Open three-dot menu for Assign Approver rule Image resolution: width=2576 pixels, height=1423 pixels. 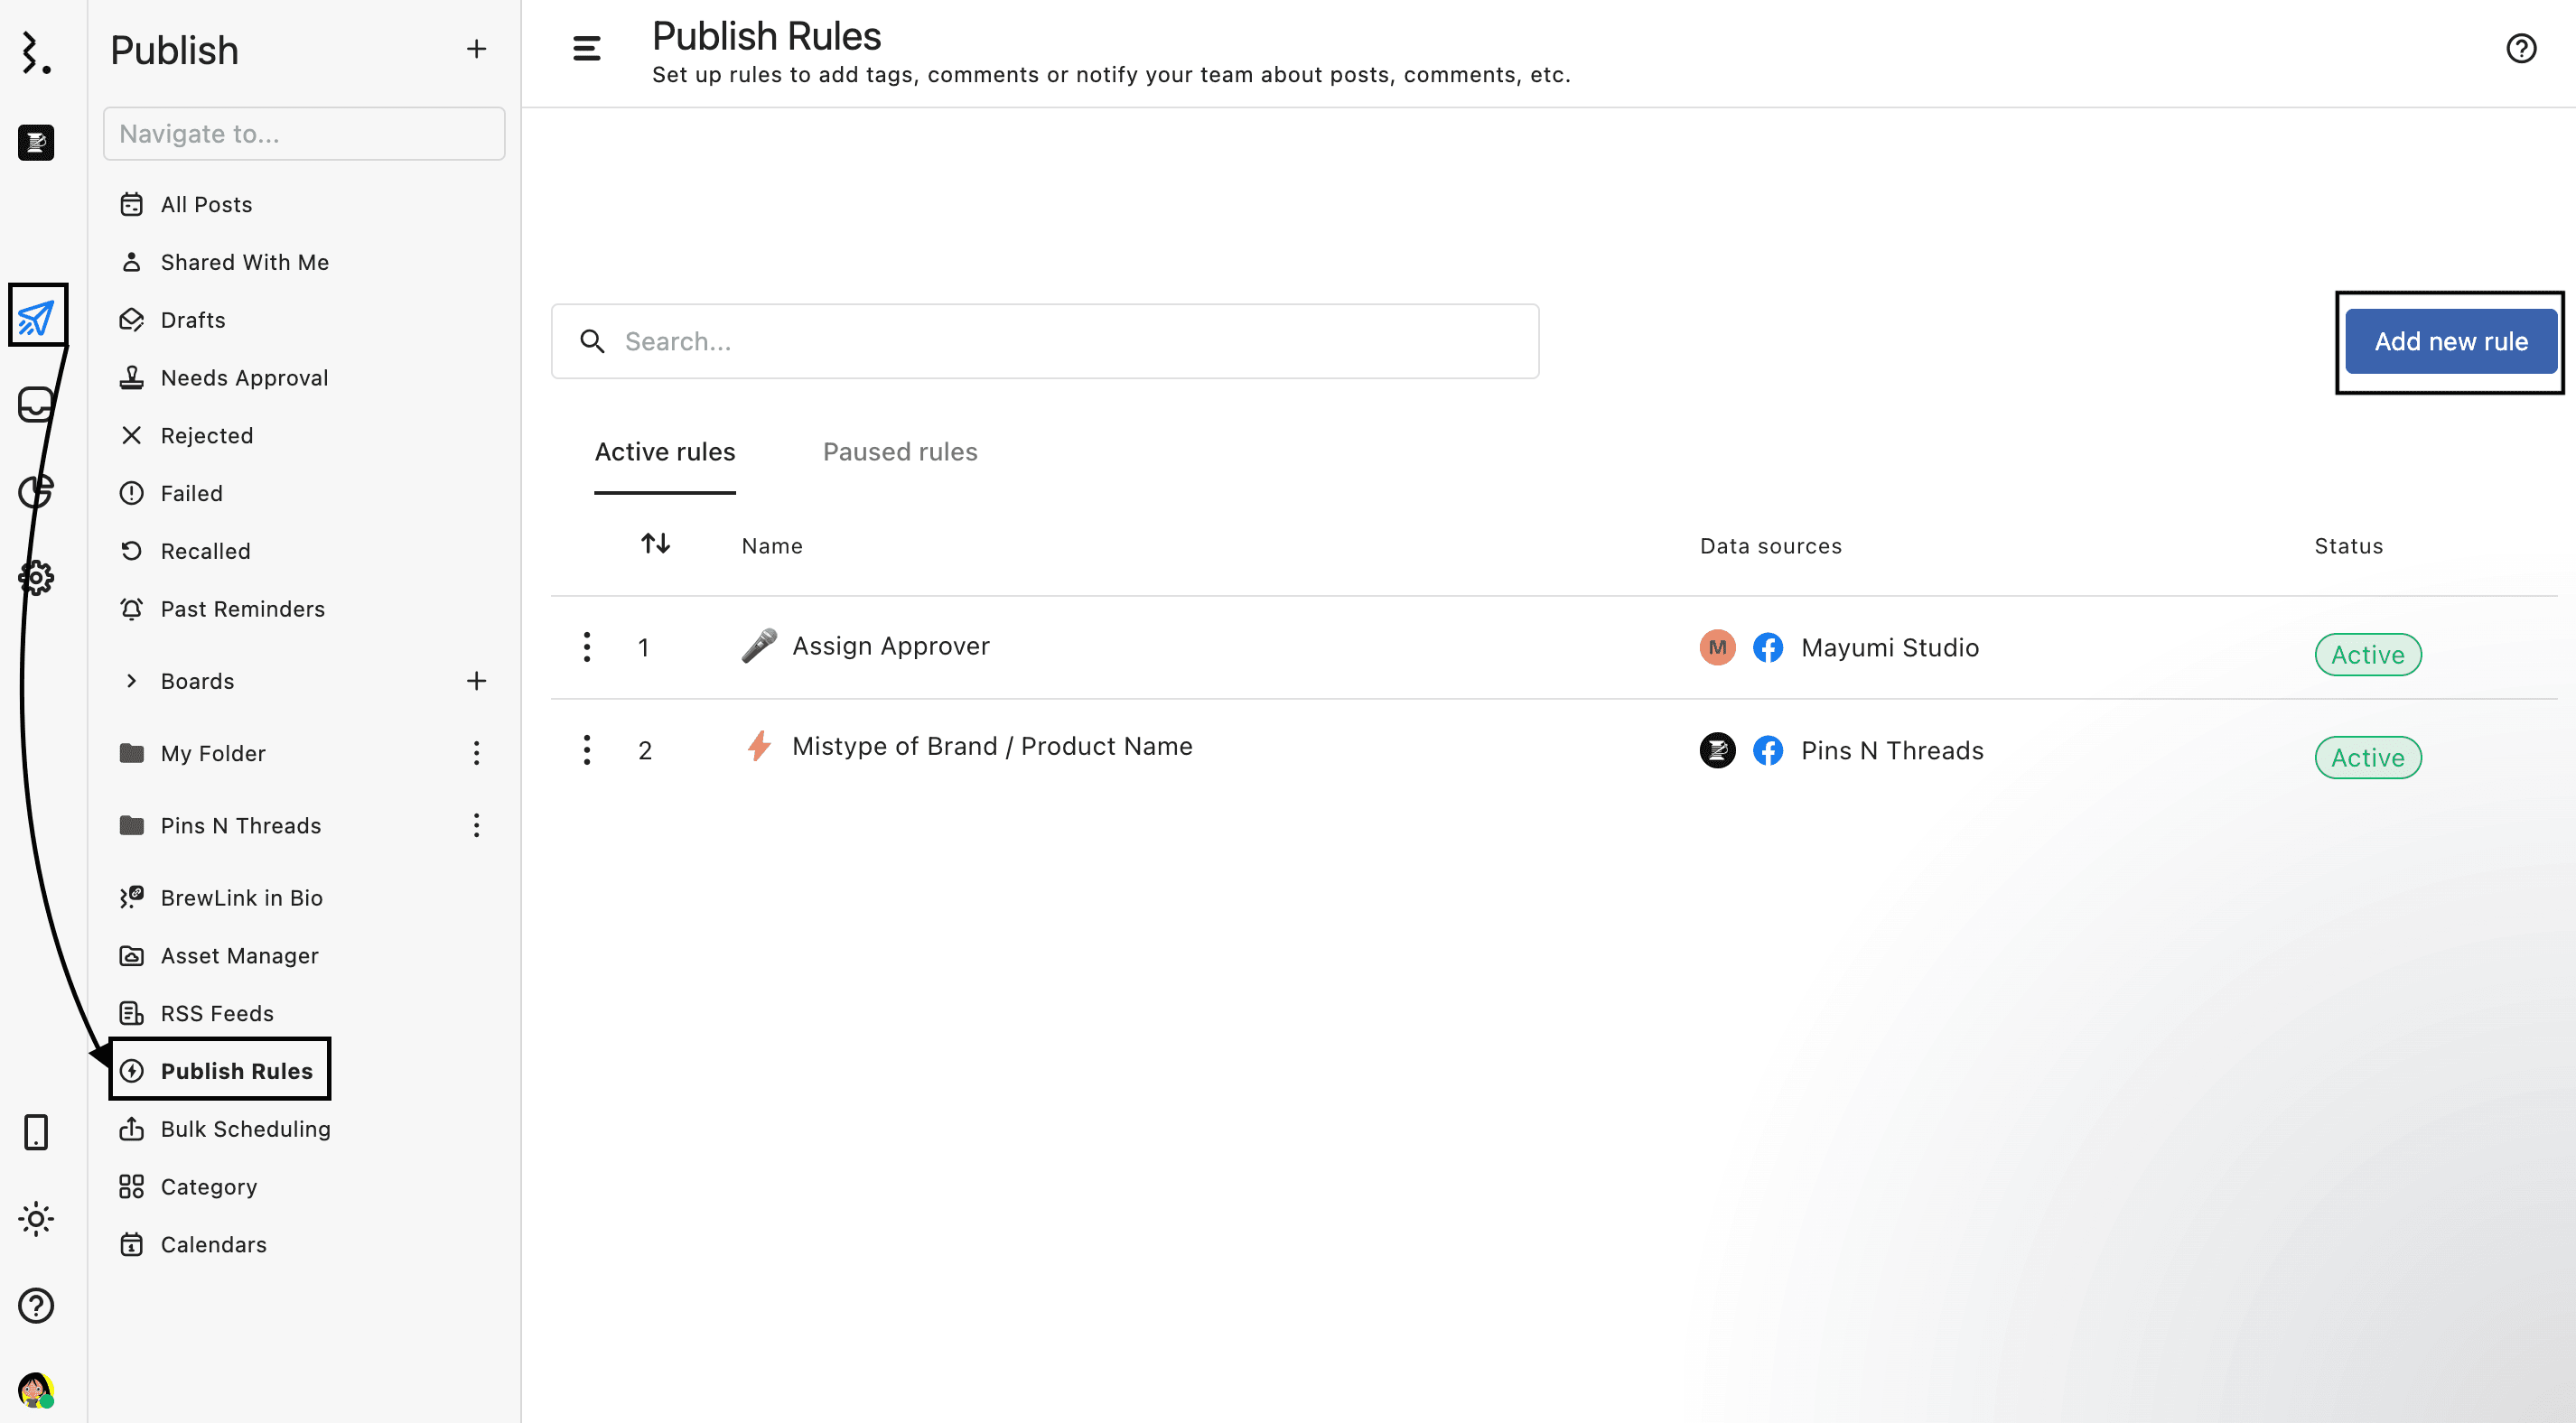[x=587, y=647]
